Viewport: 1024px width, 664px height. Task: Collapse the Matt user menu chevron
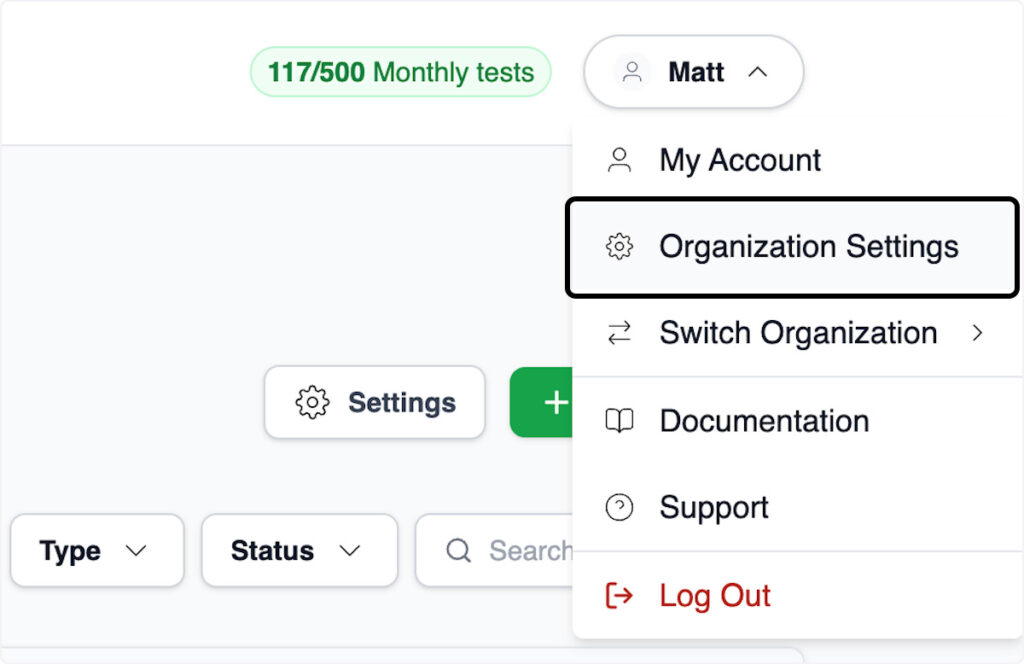(758, 72)
